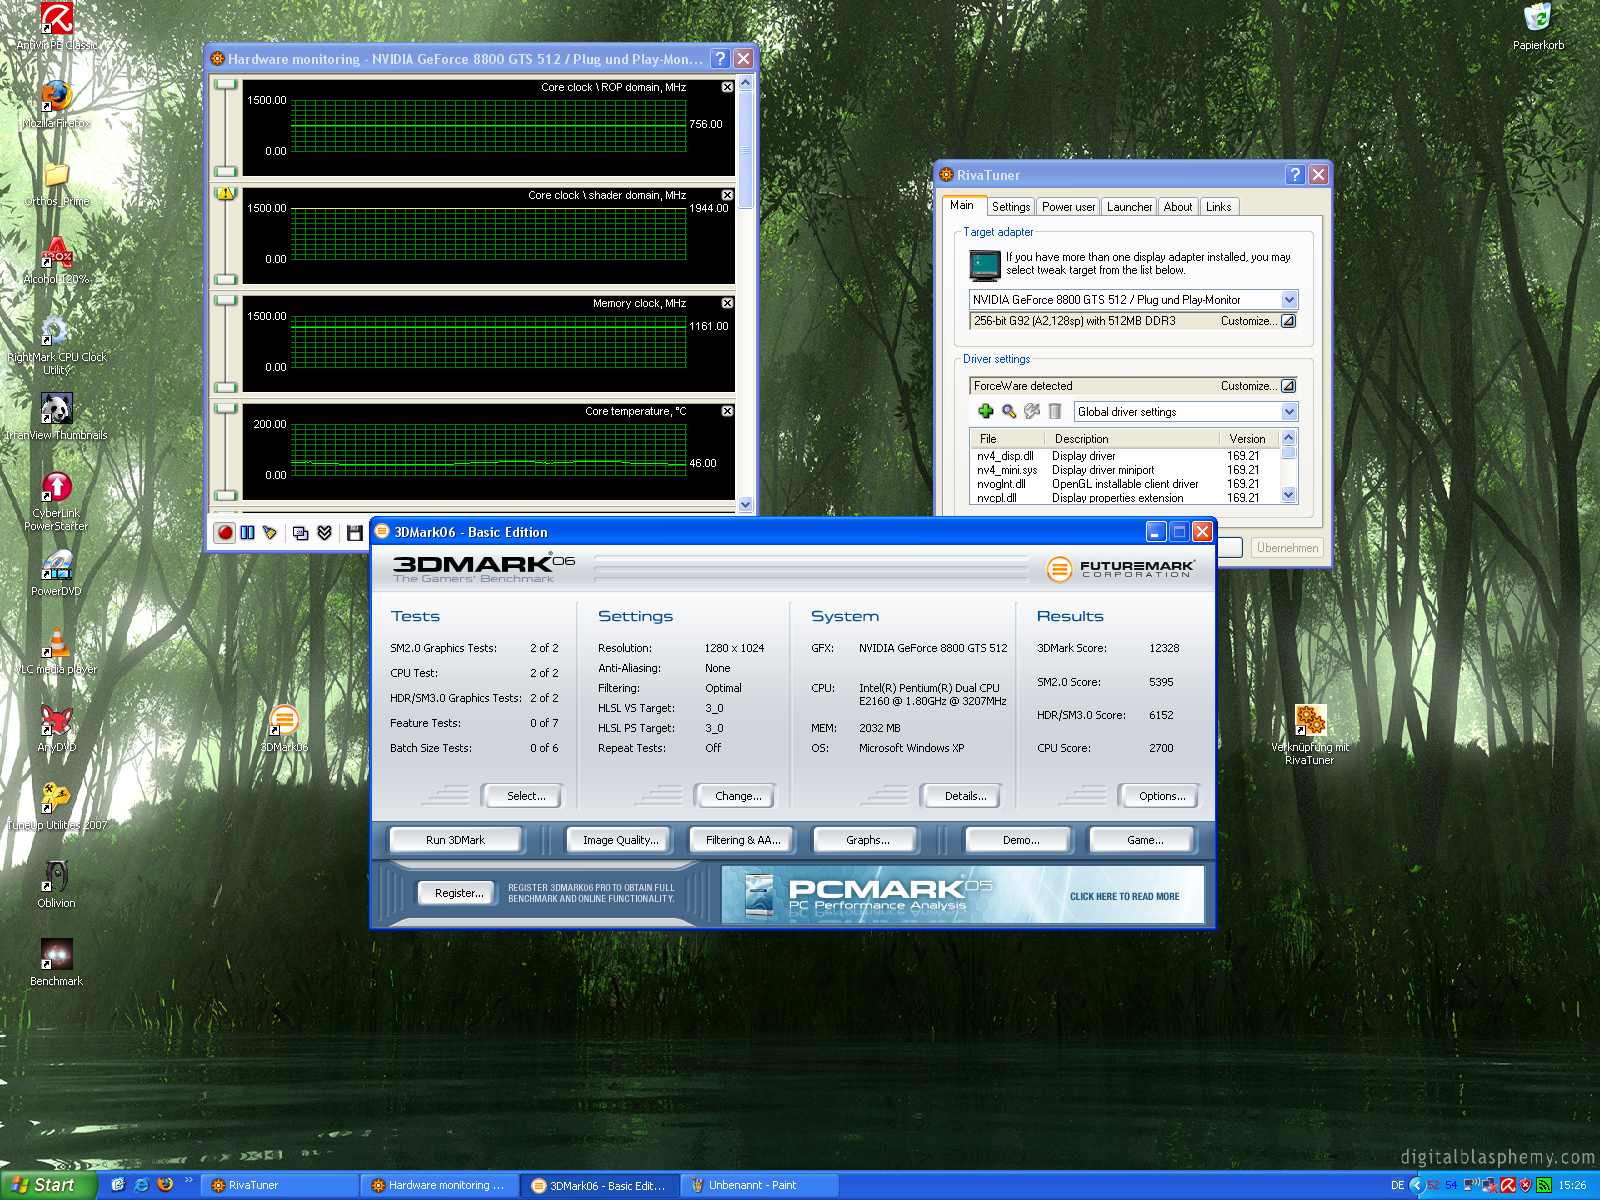Open the Start menu
Image resolution: width=1600 pixels, height=1200 pixels.
(47, 1185)
